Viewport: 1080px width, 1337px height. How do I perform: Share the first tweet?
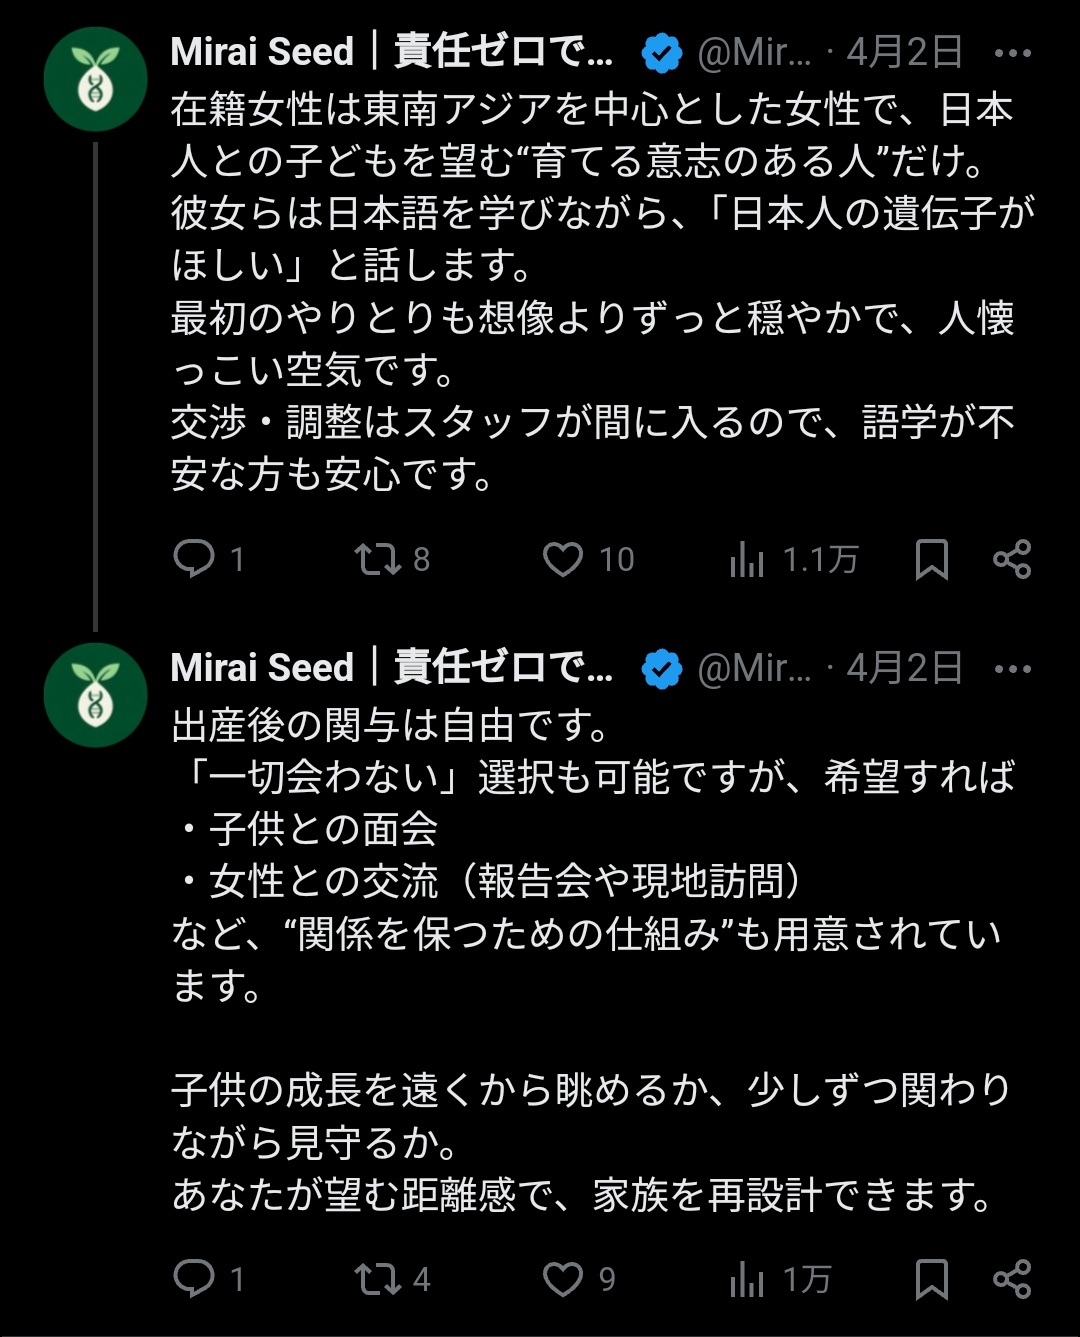(x=1012, y=559)
